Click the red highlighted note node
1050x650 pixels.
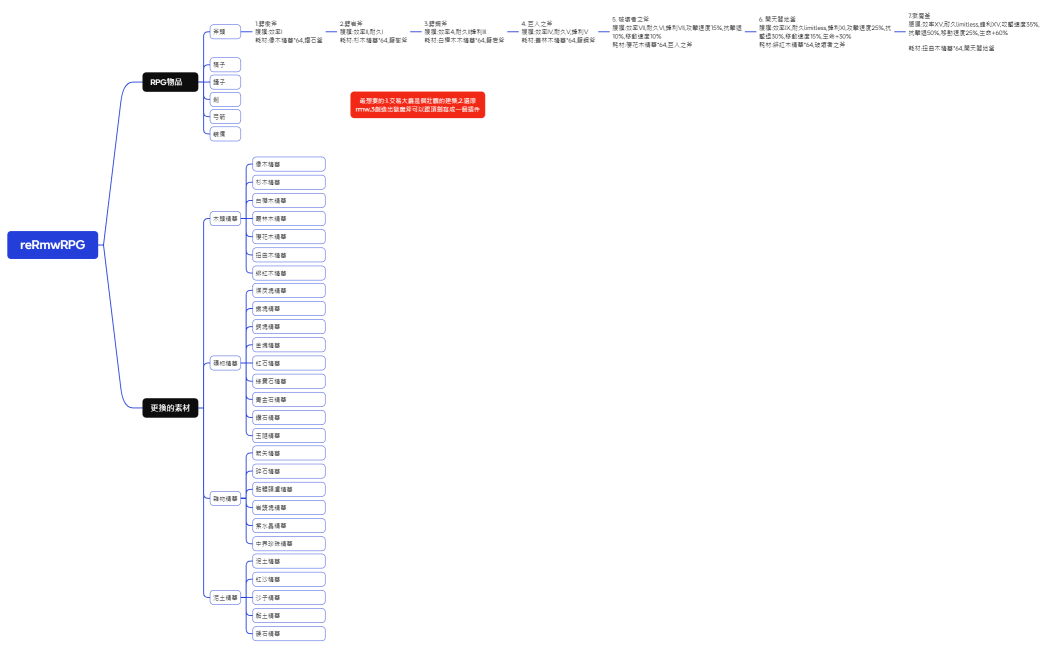417,105
